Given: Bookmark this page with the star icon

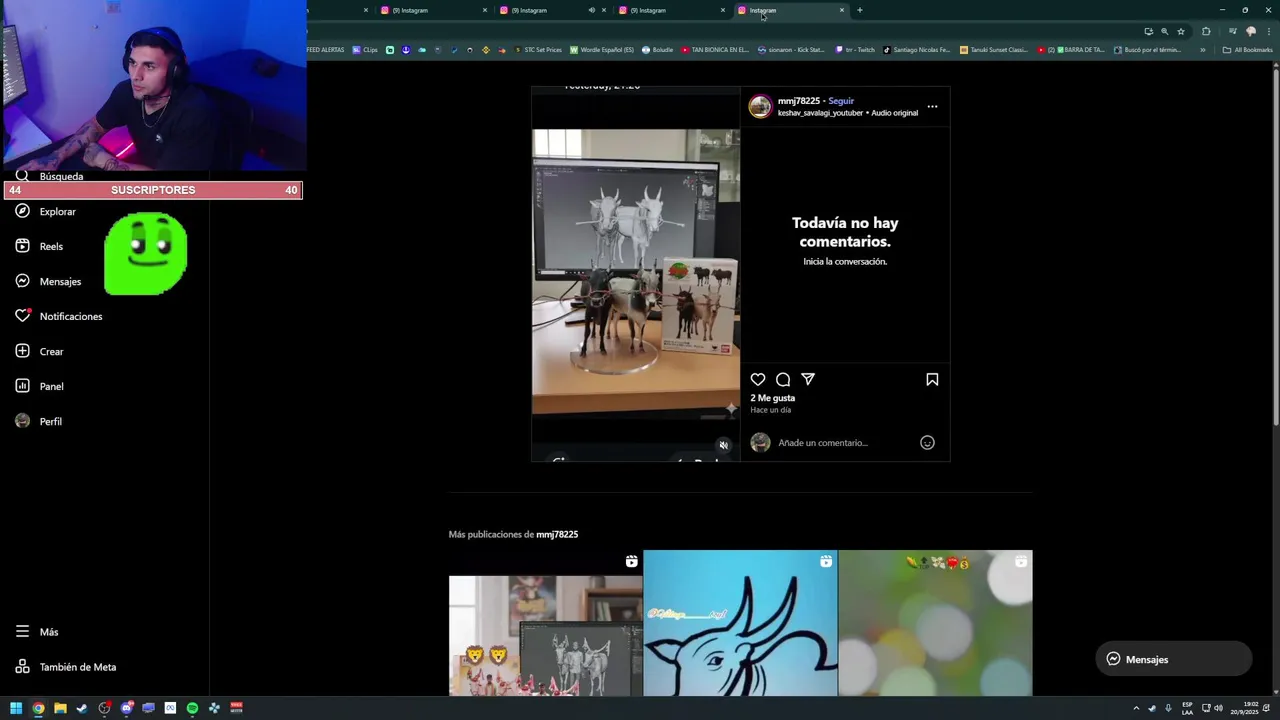Looking at the screenshot, I should [x=1181, y=31].
